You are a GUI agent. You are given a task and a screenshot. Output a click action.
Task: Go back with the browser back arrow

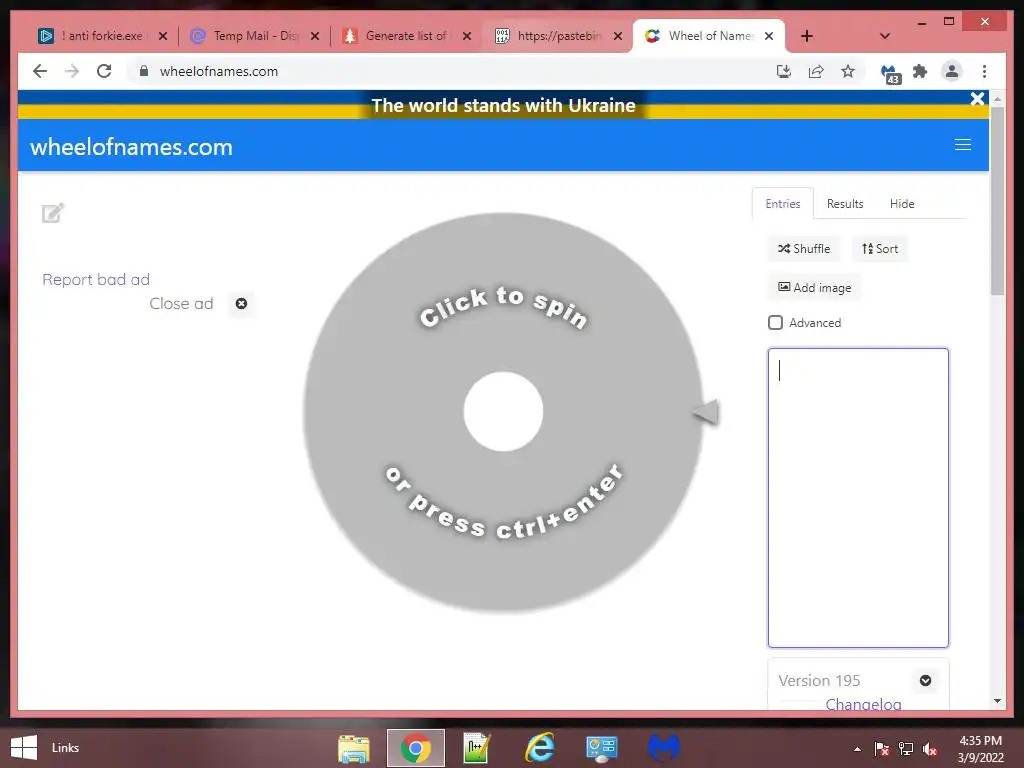tap(40, 71)
